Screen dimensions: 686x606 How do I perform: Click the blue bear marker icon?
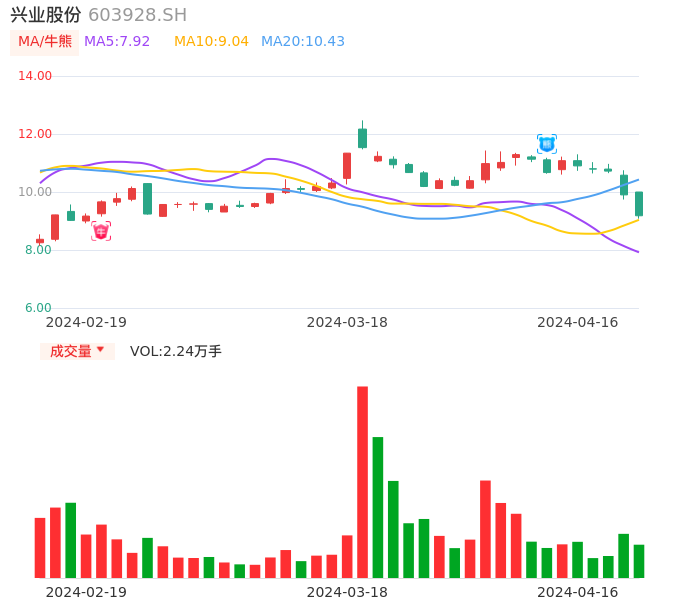(547, 144)
